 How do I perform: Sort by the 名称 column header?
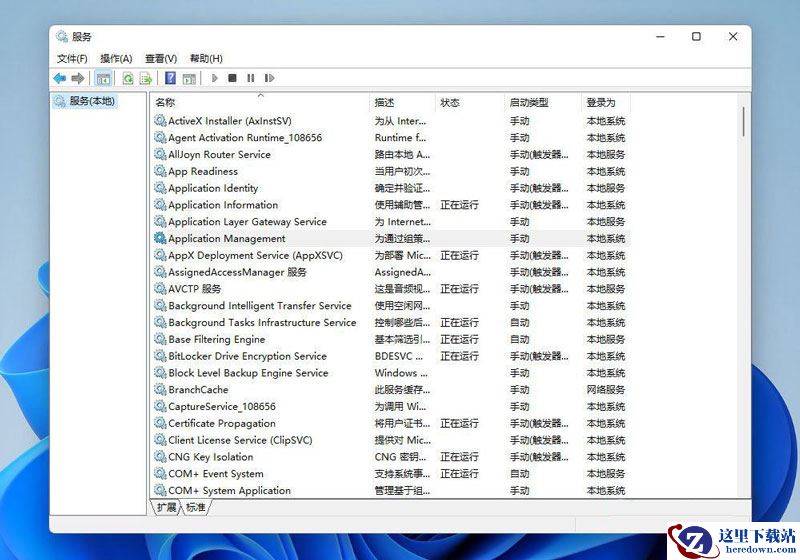(x=259, y=103)
